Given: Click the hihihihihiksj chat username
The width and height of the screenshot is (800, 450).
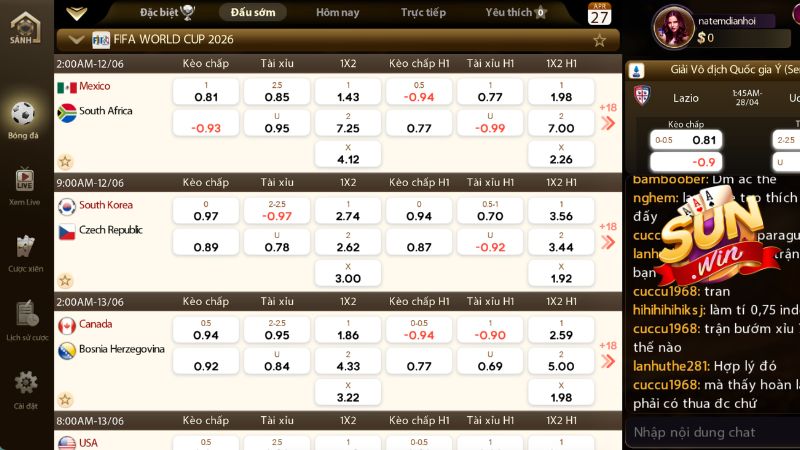Looking at the screenshot, I should click(x=669, y=310).
